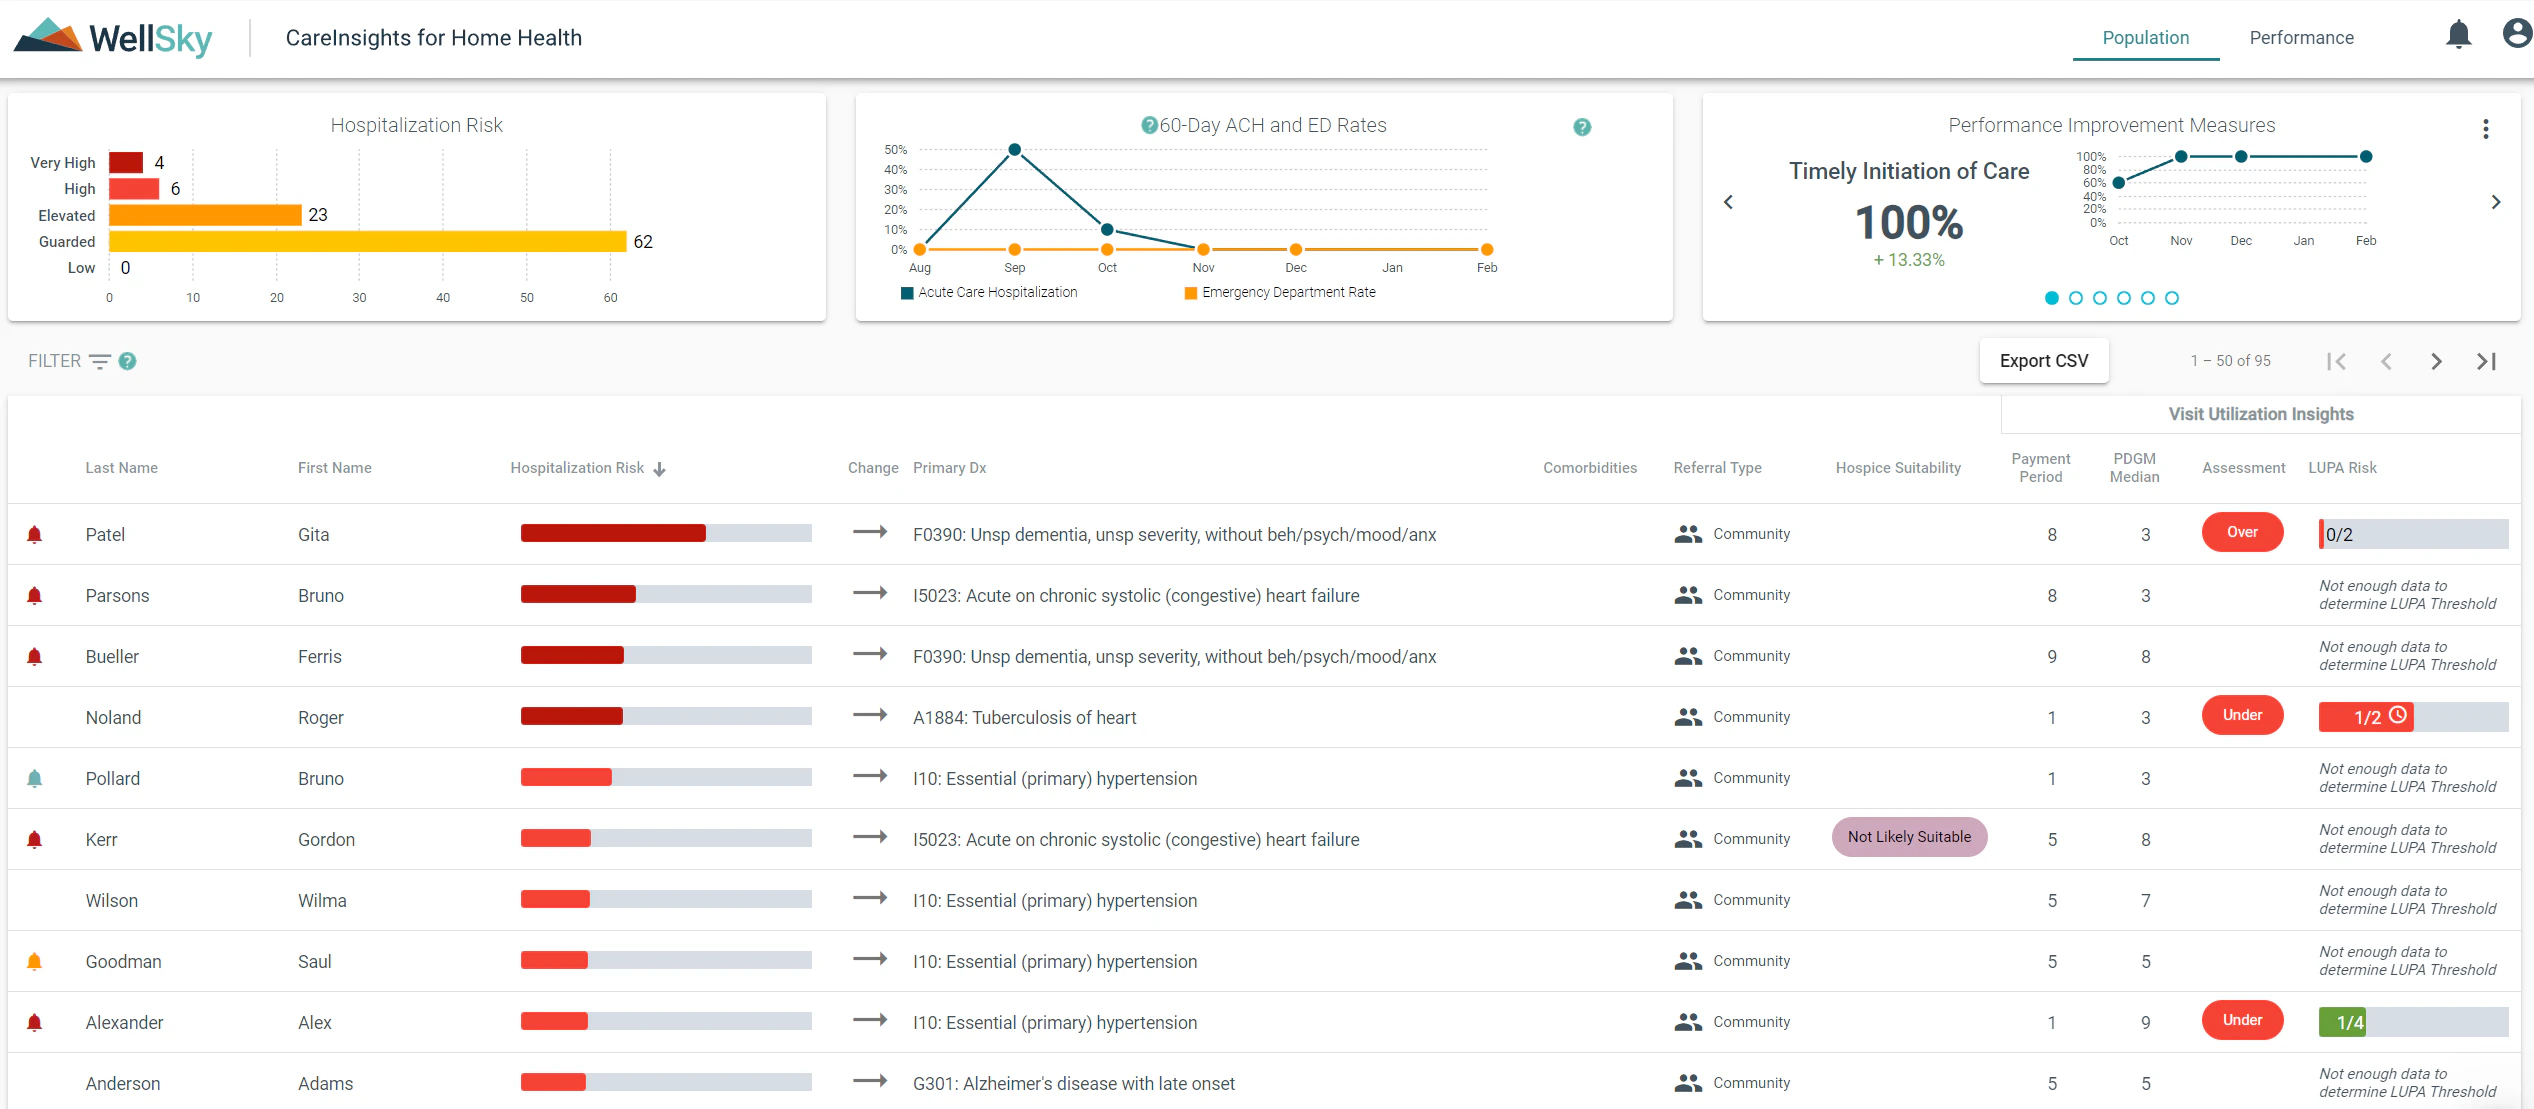Viewport: 2534px width, 1109px height.
Task: Open the notifications bell at top right
Action: click(2460, 34)
